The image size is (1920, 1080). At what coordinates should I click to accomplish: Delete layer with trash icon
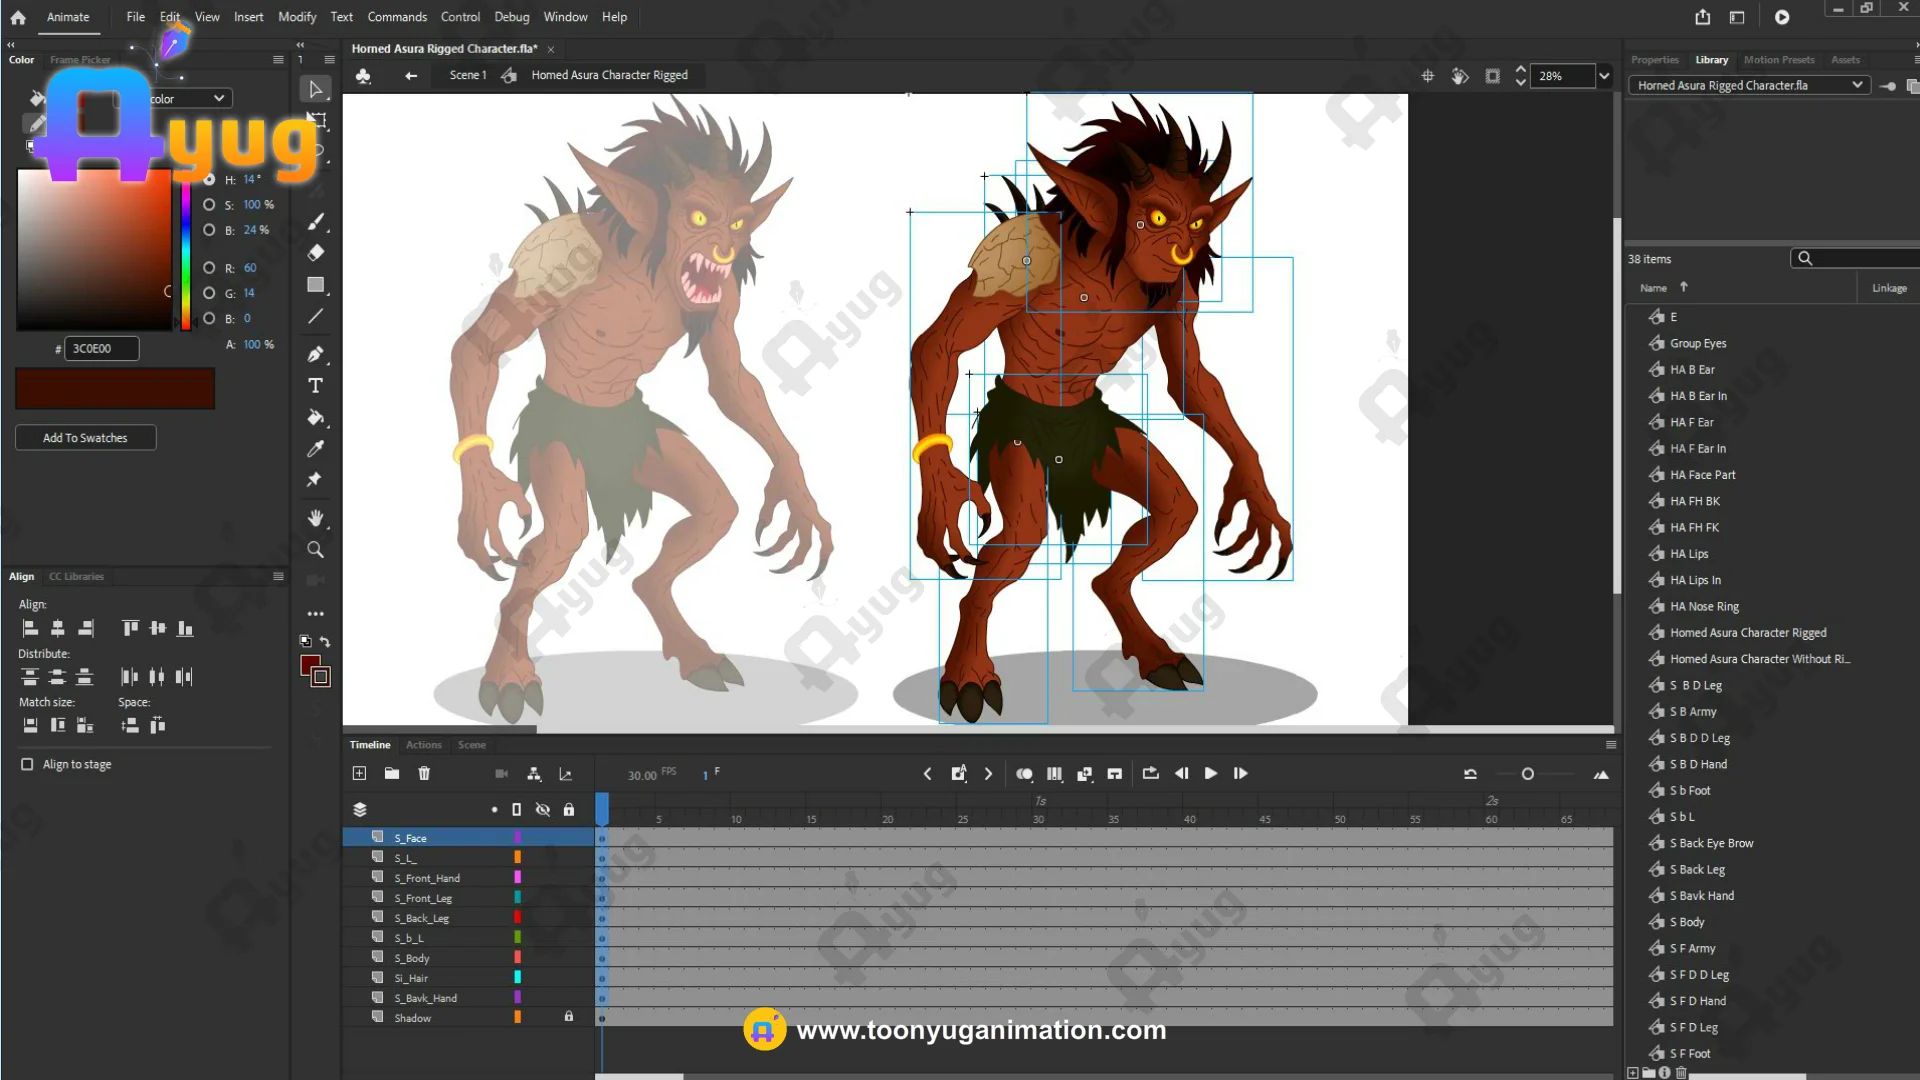tap(424, 774)
